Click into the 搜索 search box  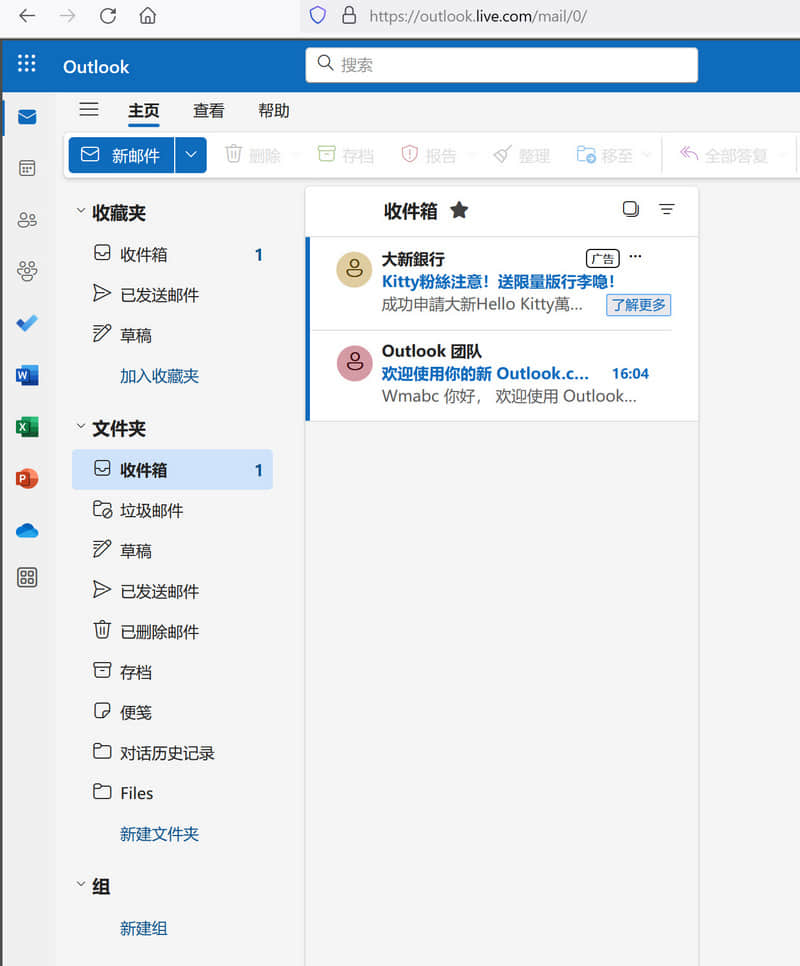[501, 65]
